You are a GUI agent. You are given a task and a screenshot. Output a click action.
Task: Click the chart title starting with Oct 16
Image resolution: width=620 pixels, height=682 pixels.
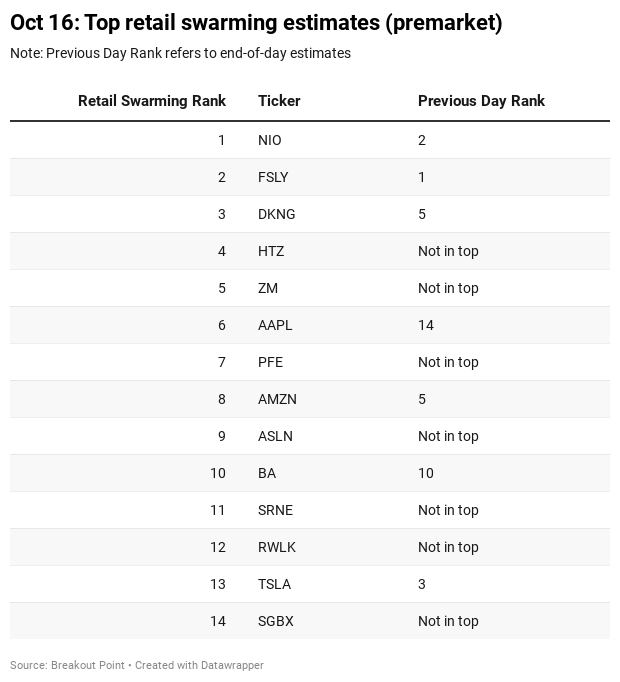256,23
